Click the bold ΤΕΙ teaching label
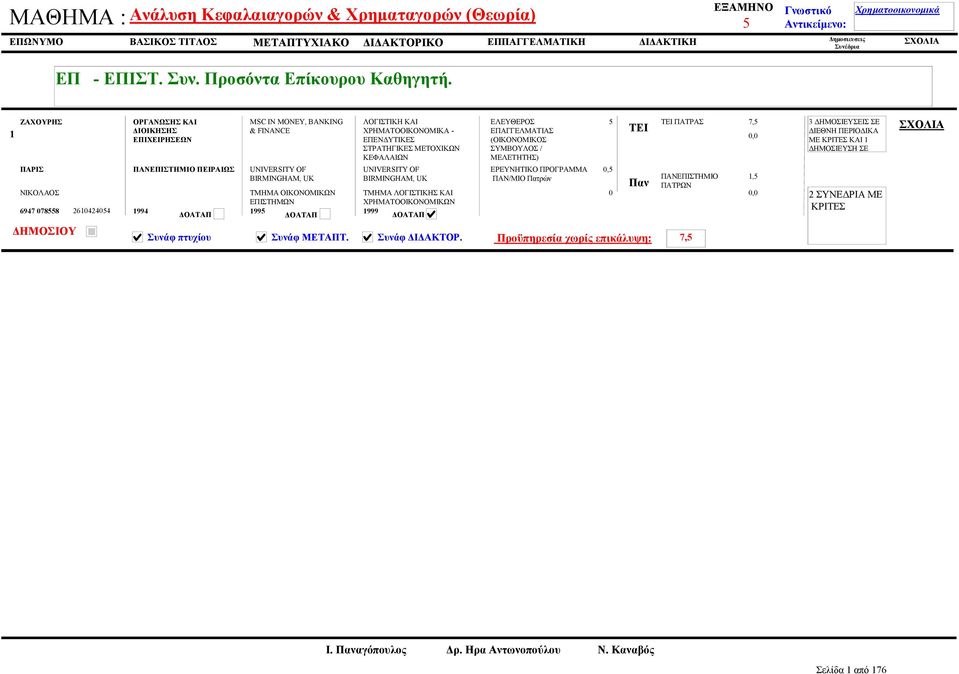This screenshot has height=674, width=959. coord(638,128)
